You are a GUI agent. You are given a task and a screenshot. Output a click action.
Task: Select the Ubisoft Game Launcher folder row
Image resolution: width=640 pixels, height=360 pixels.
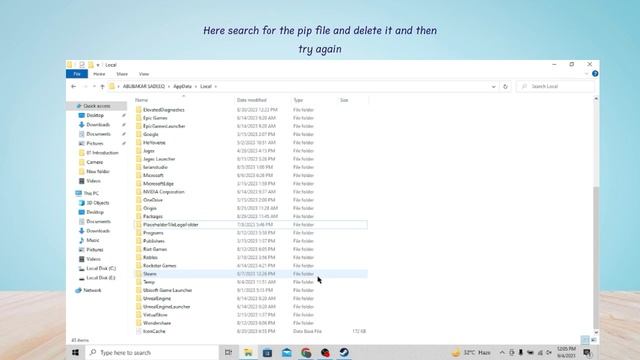(251, 290)
